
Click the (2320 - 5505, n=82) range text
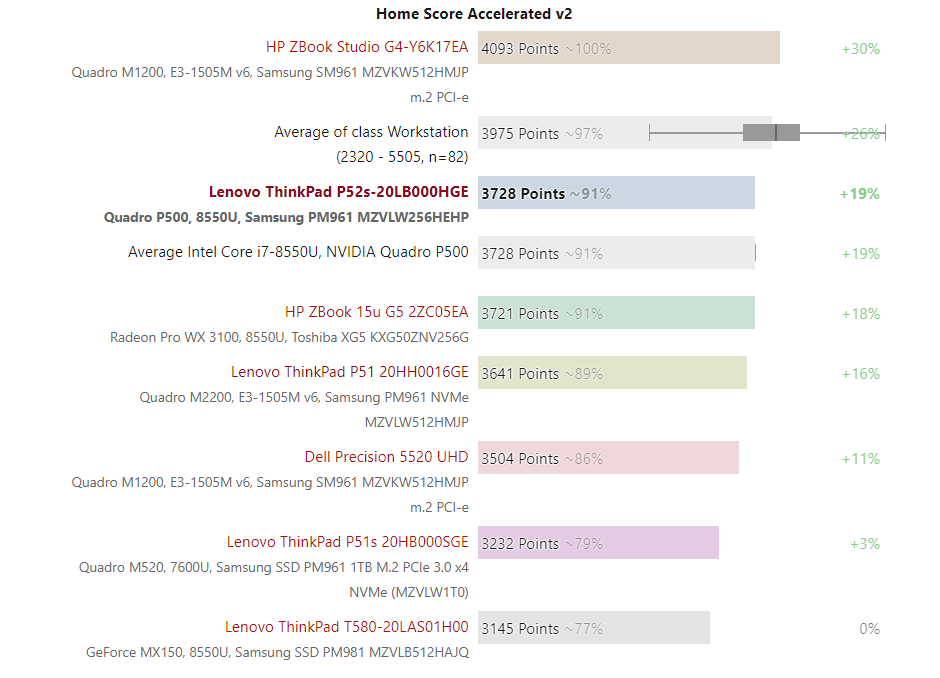pos(402,157)
